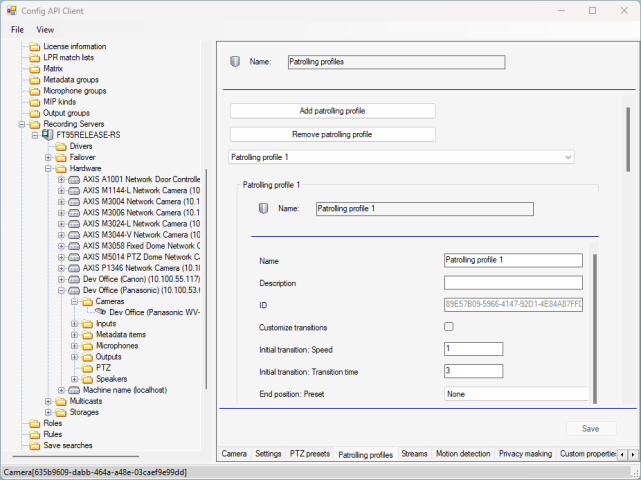This screenshot has height=480, width=641.
Task: Click the Machine name (localhost) hardware icon
Action: [x=74, y=390]
